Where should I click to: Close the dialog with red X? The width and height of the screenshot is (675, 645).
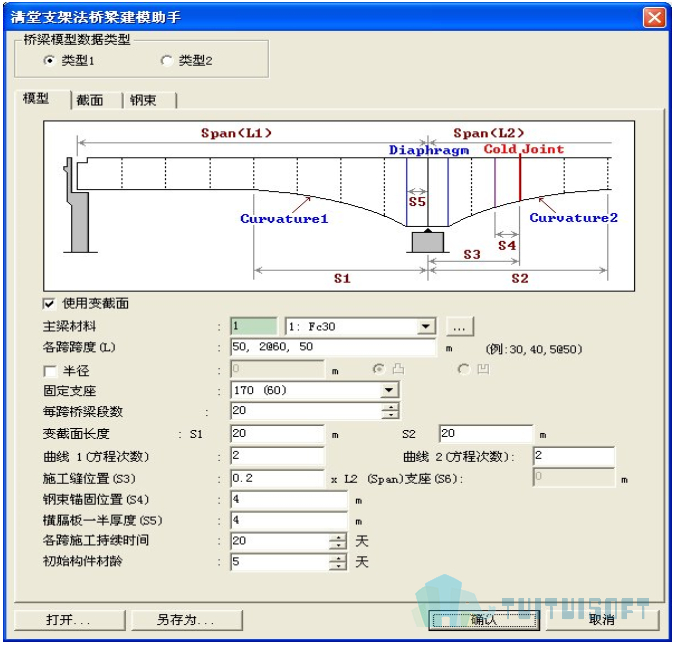(x=654, y=18)
